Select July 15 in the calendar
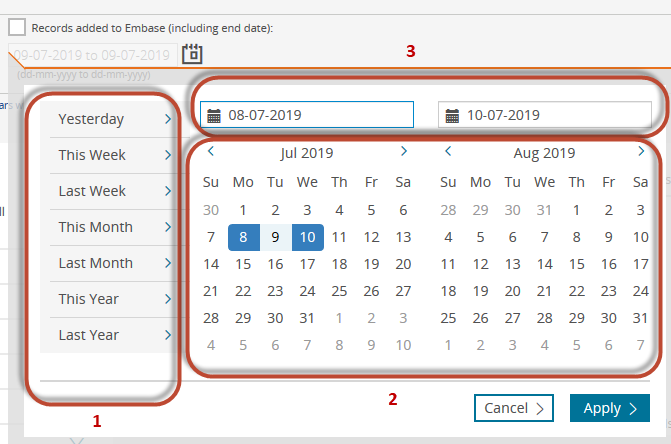671x444 pixels. (x=243, y=264)
